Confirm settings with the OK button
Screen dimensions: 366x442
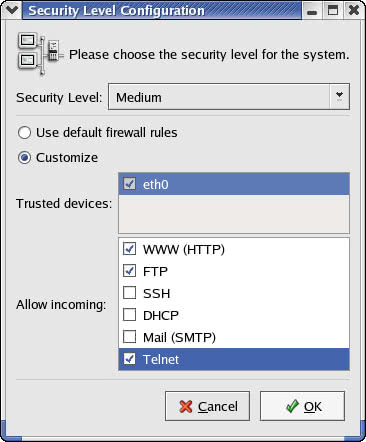click(302, 406)
